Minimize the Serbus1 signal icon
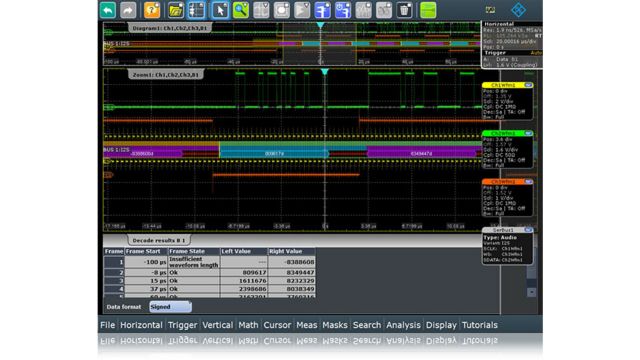Image resolution: width=640 pixels, height=360 pixels. click(528, 230)
